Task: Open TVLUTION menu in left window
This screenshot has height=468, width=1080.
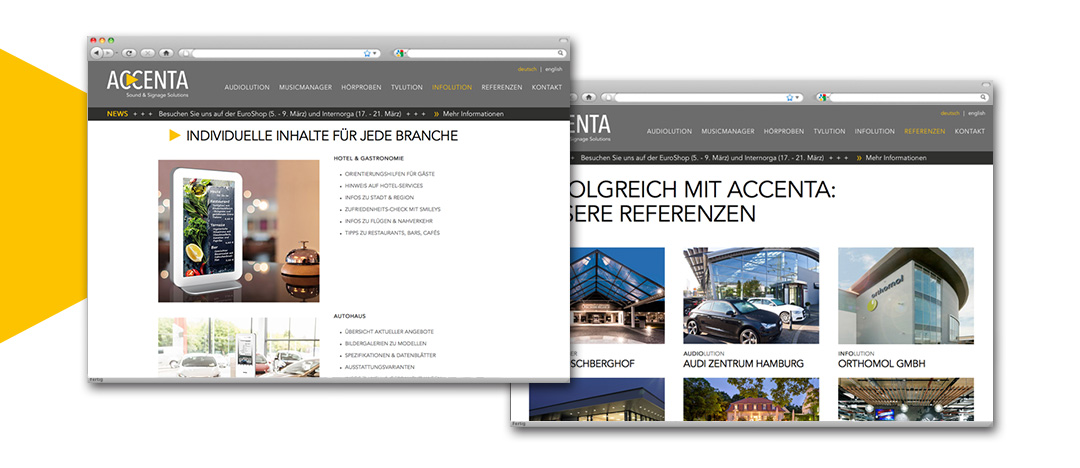Action: coord(406,88)
